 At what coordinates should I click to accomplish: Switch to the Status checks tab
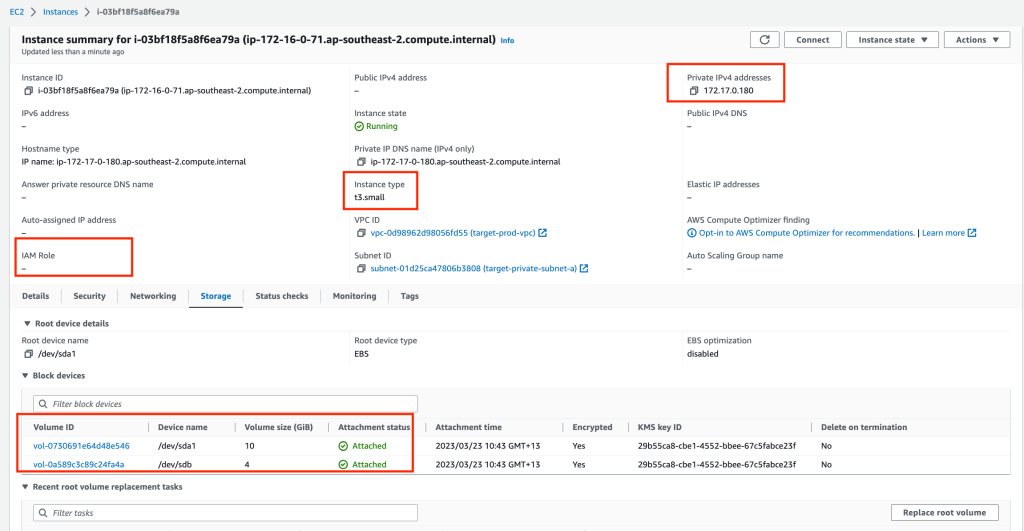click(281, 296)
